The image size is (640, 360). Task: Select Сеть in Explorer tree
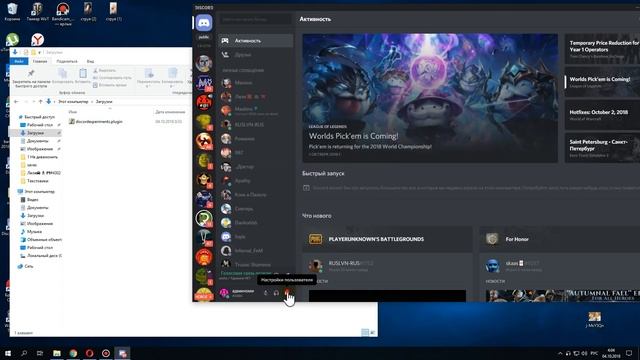pyautogui.click(x=29, y=266)
